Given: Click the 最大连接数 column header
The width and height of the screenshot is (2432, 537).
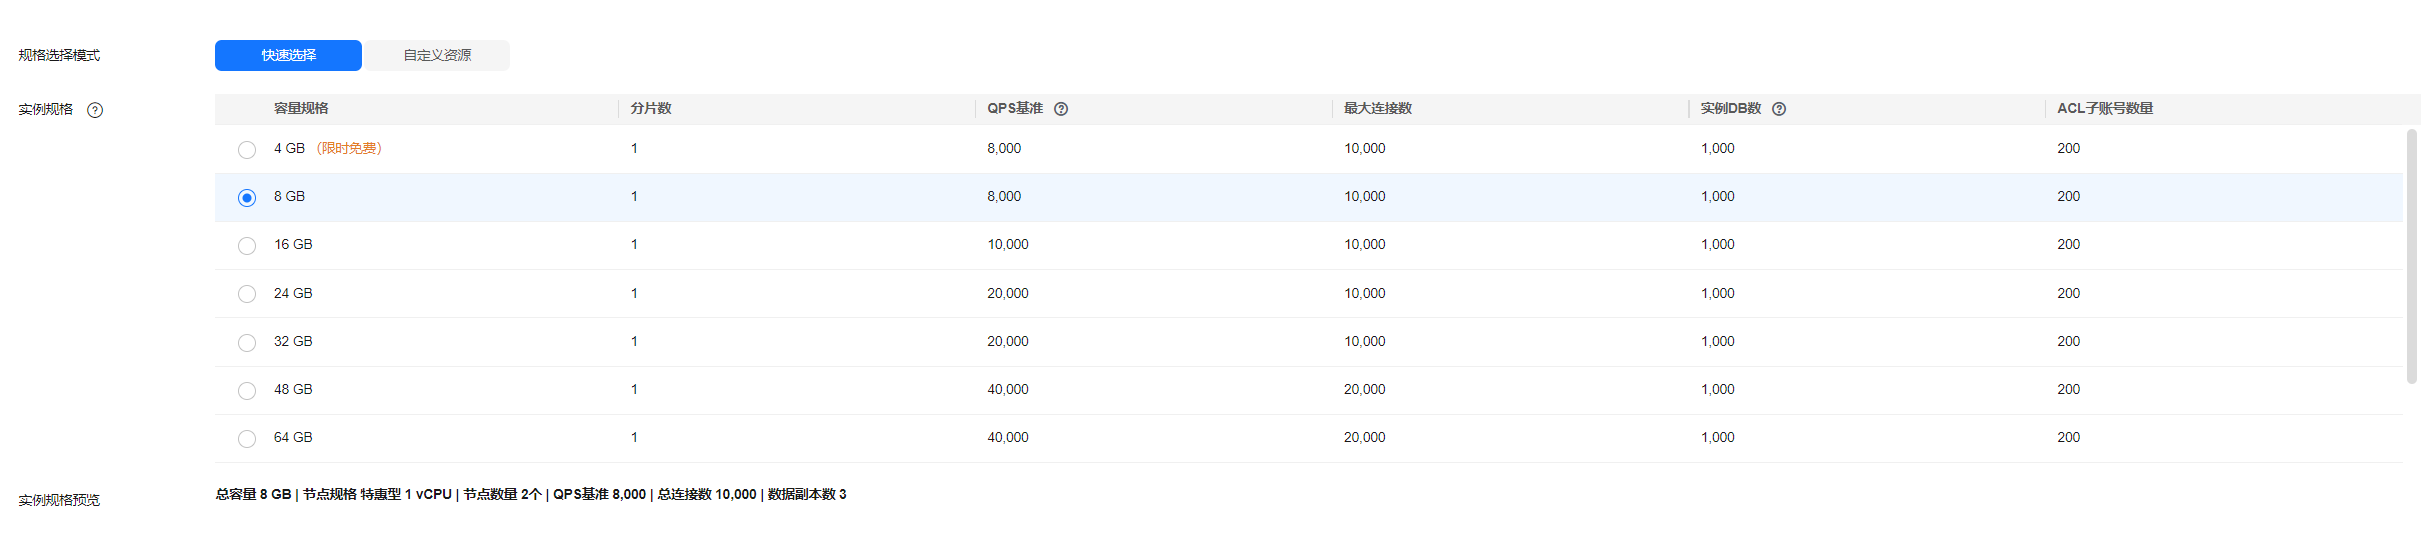Looking at the screenshot, I should [x=1377, y=108].
